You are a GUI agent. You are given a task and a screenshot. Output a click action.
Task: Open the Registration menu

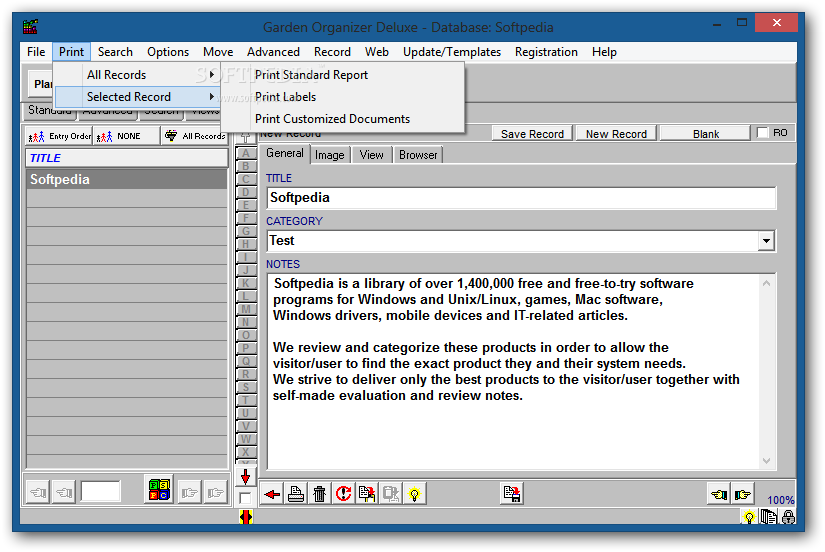tap(546, 52)
